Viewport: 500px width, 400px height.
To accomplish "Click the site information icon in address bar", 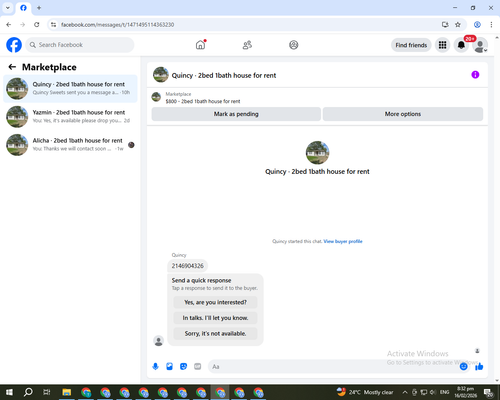I will [53, 25].
